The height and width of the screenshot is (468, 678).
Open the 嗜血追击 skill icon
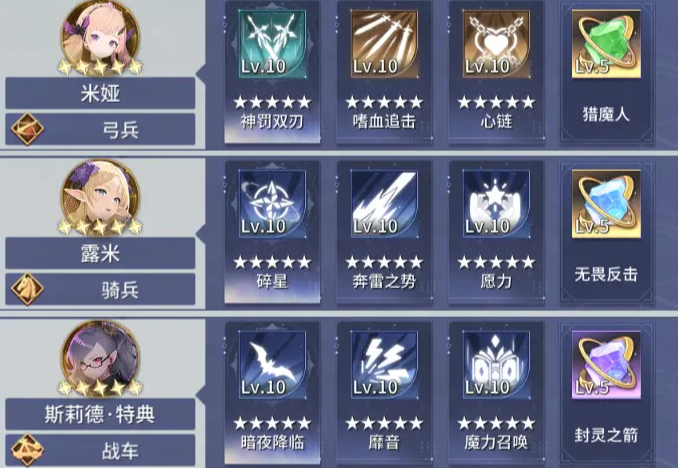384,45
